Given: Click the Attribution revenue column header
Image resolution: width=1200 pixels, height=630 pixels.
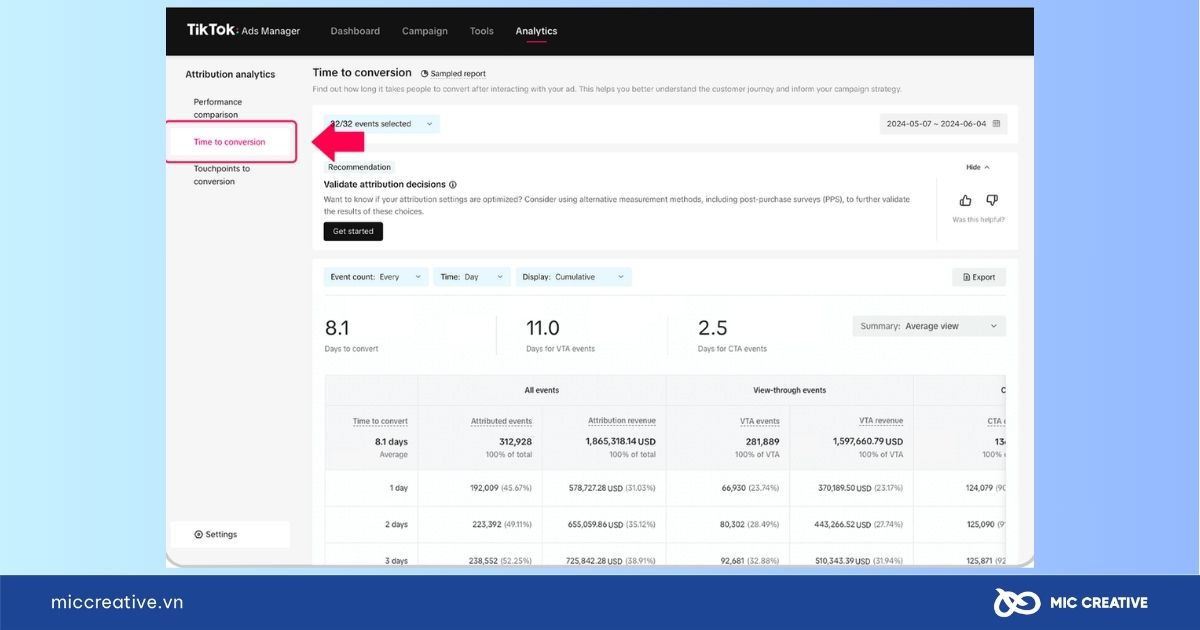Looking at the screenshot, I should coord(622,421).
